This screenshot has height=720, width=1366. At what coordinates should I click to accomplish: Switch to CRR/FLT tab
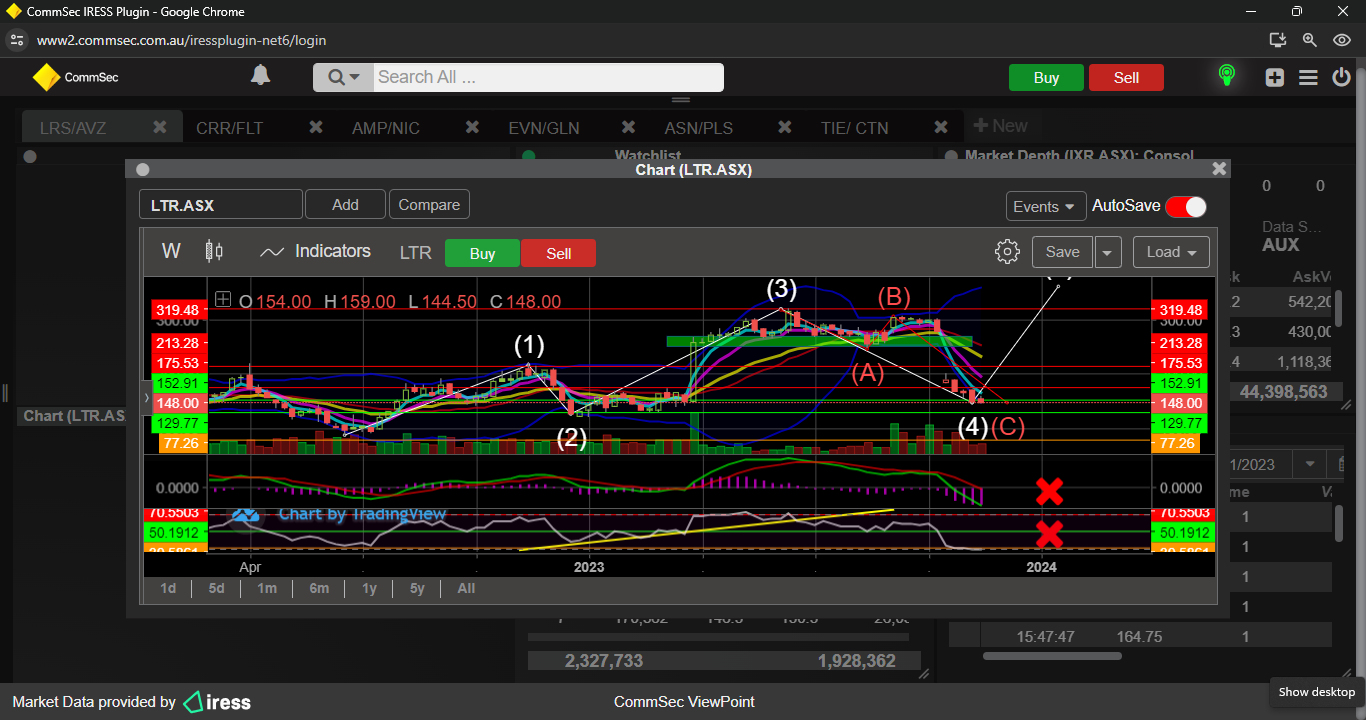point(229,128)
